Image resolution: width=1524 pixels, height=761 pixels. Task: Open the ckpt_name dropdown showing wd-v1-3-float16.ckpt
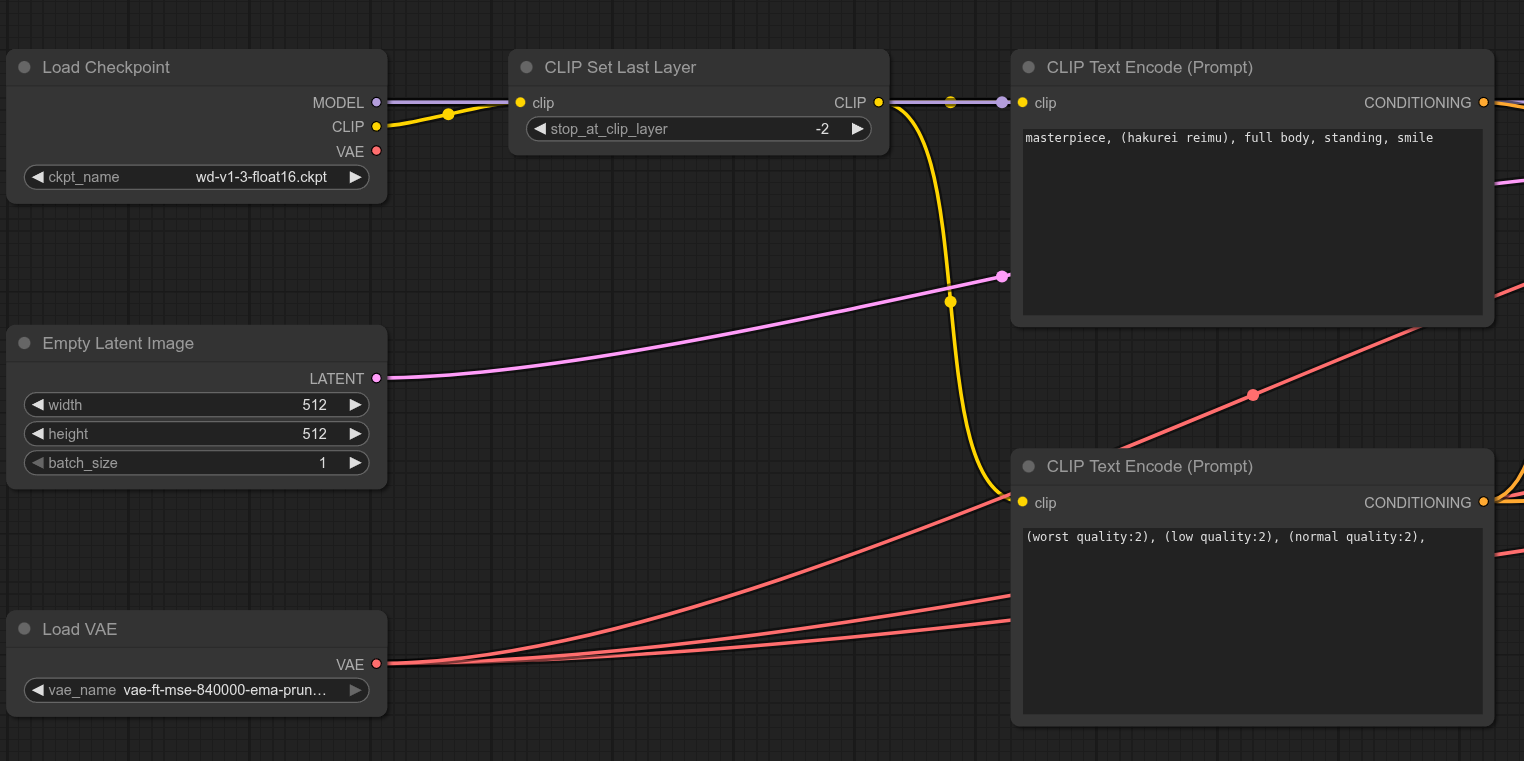pos(197,177)
